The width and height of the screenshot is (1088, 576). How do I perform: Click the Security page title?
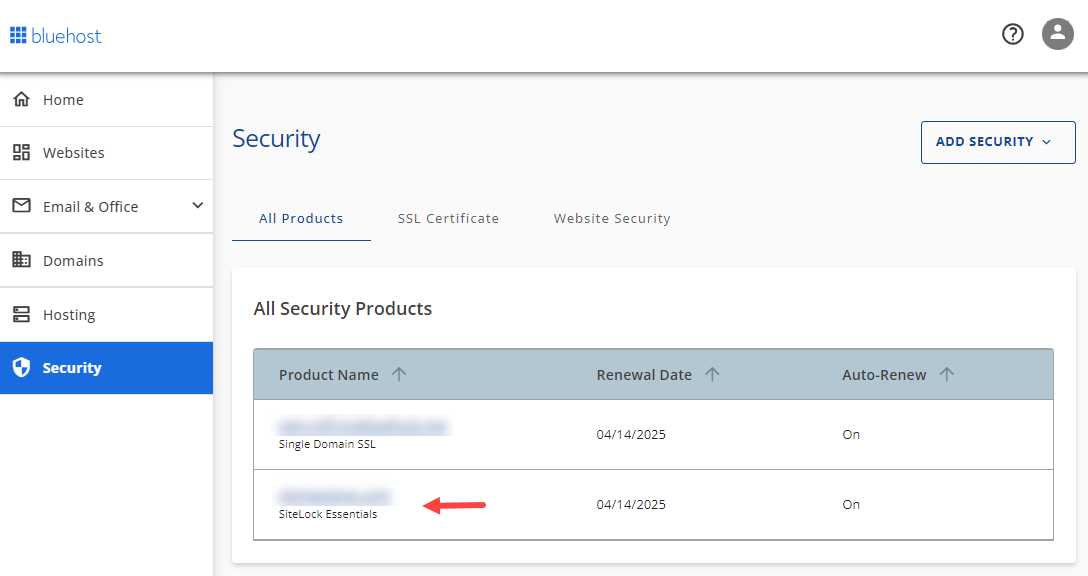[x=276, y=139]
